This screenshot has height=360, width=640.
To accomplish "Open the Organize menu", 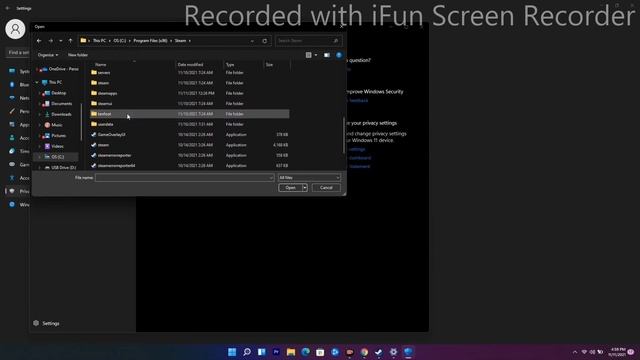I will [48, 55].
